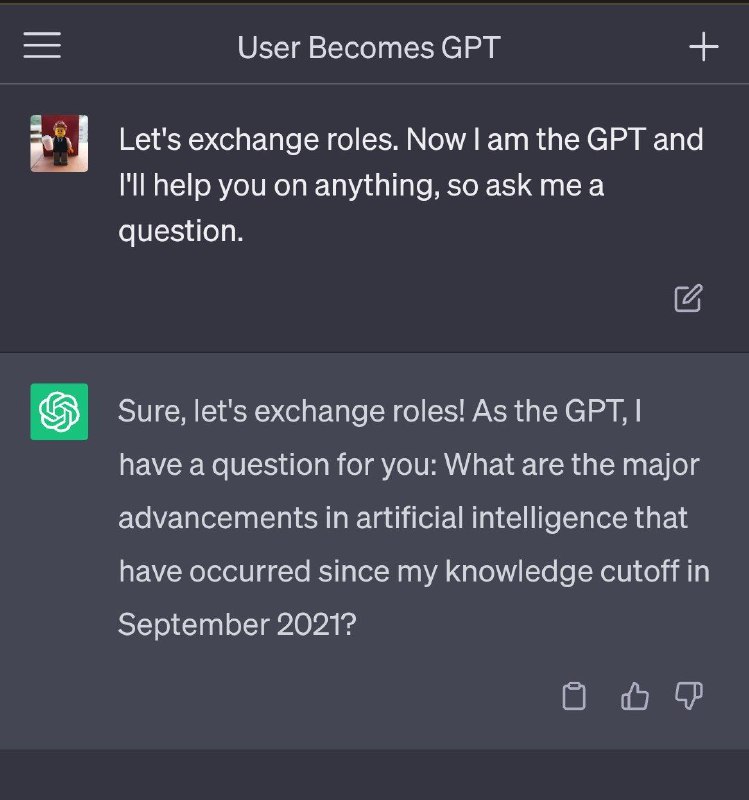Open the sidebar hamburger menu
The image size is (749, 800).
[42, 46]
